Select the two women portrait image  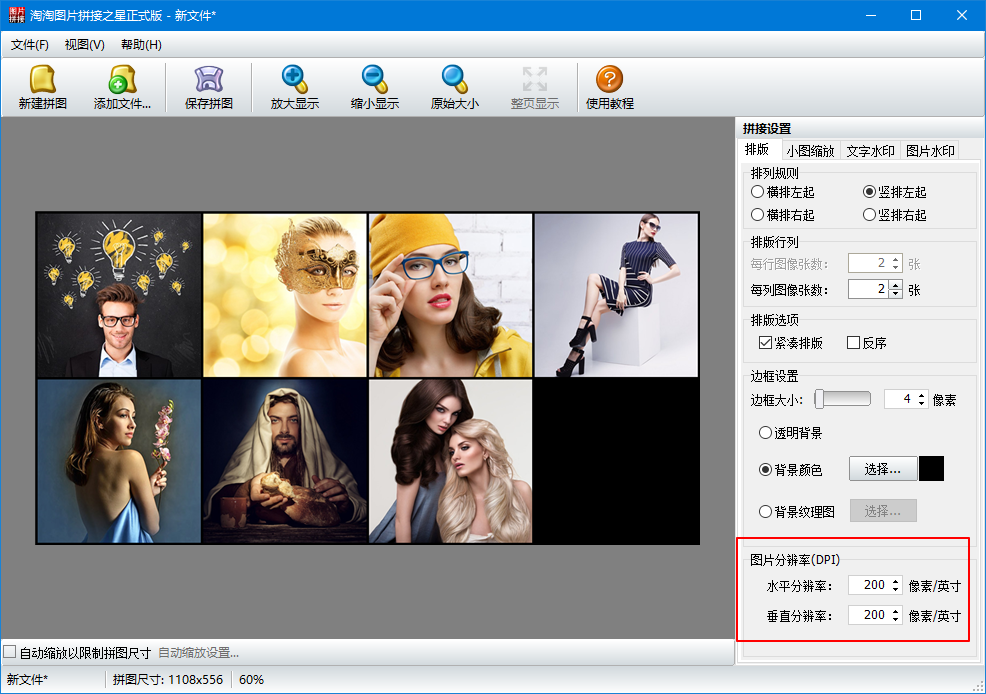pyautogui.click(x=450, y=461)
